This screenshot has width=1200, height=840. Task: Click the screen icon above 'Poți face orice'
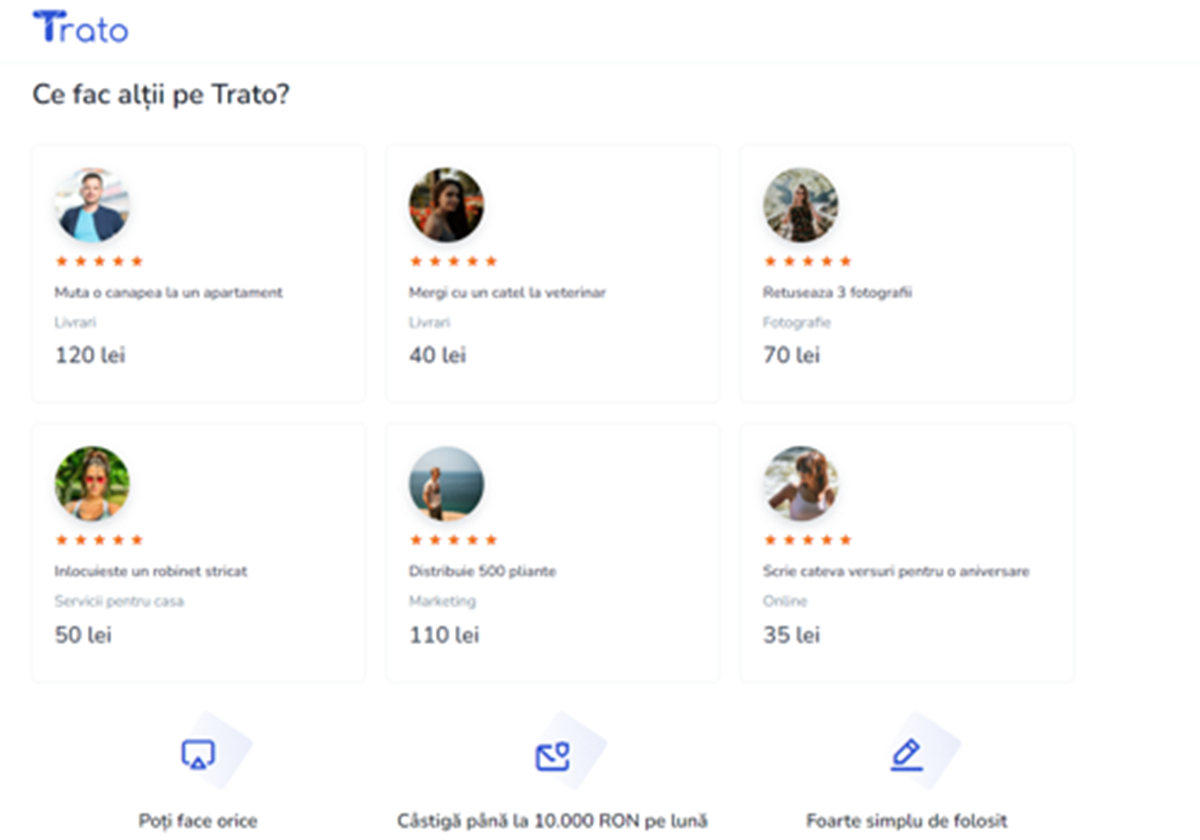pos(198,755)
